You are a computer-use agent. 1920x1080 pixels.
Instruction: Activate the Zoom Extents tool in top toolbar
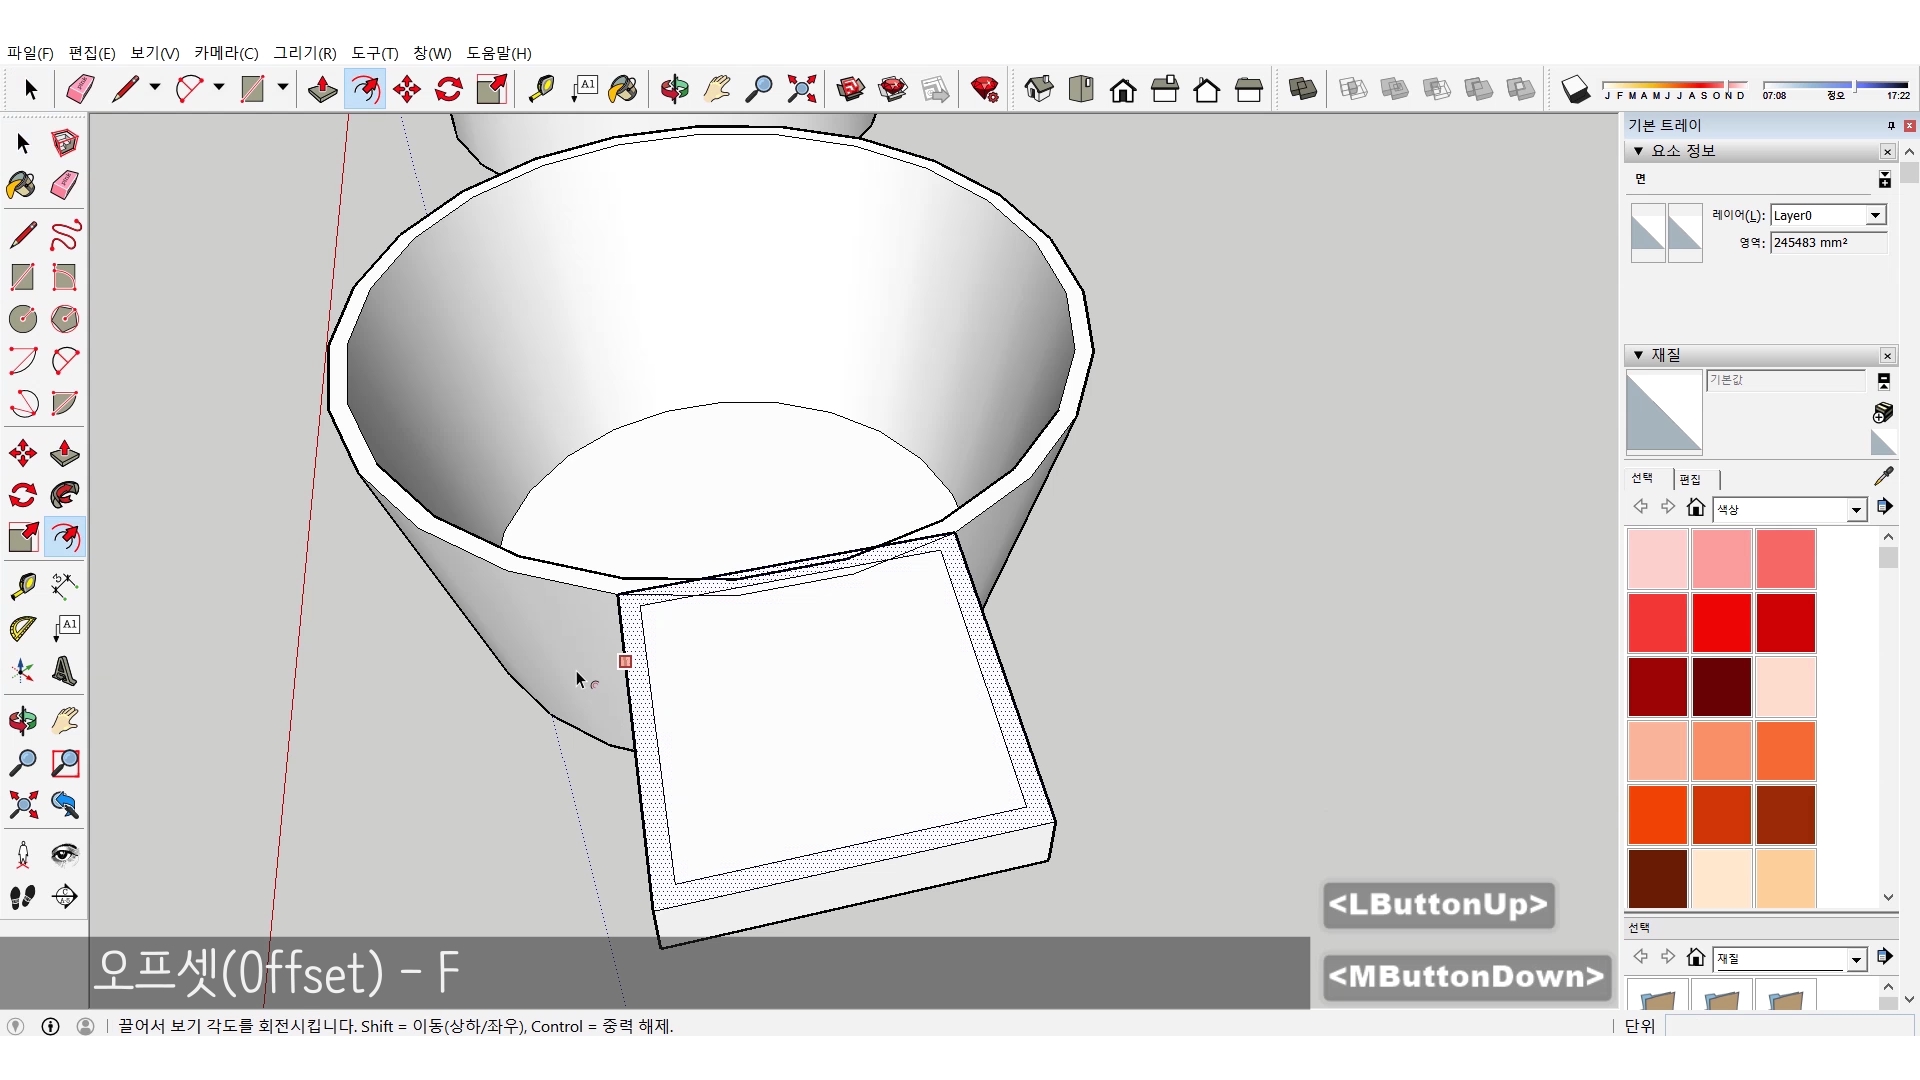[801, 90]
